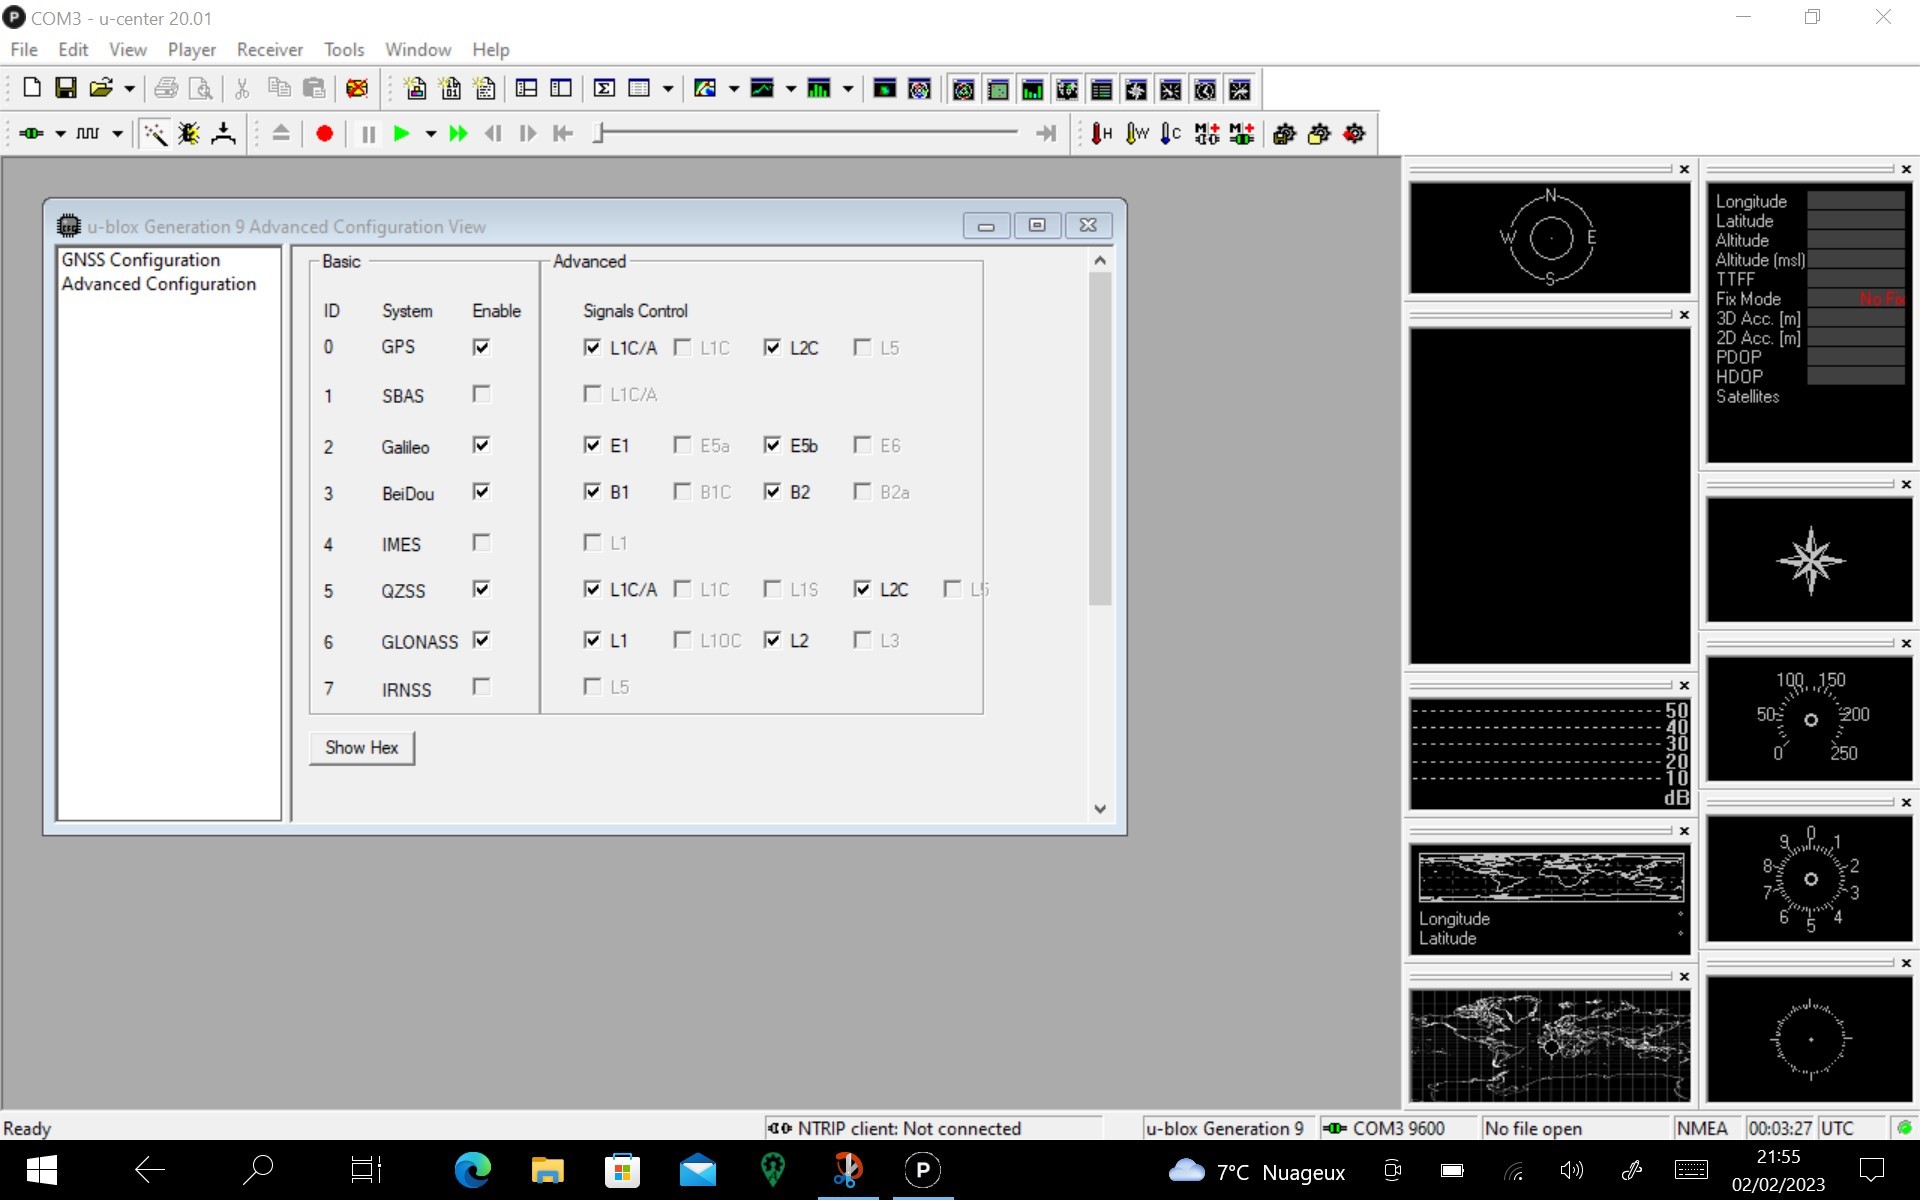Open the dropdown arrow beside Open folder icon
The image size is (1920, 1200).
(x=129, y=88)
